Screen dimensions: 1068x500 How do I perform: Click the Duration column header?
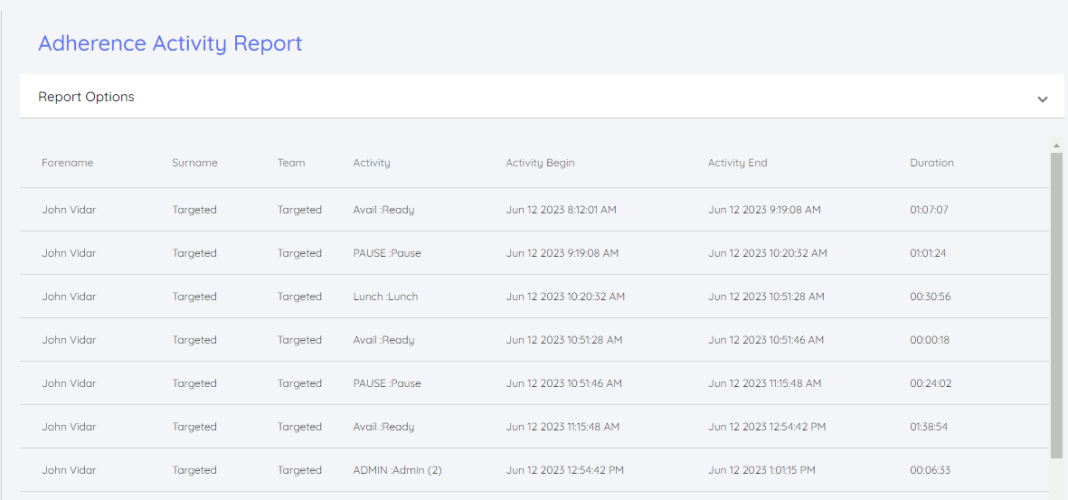click(x=931, y=163)
